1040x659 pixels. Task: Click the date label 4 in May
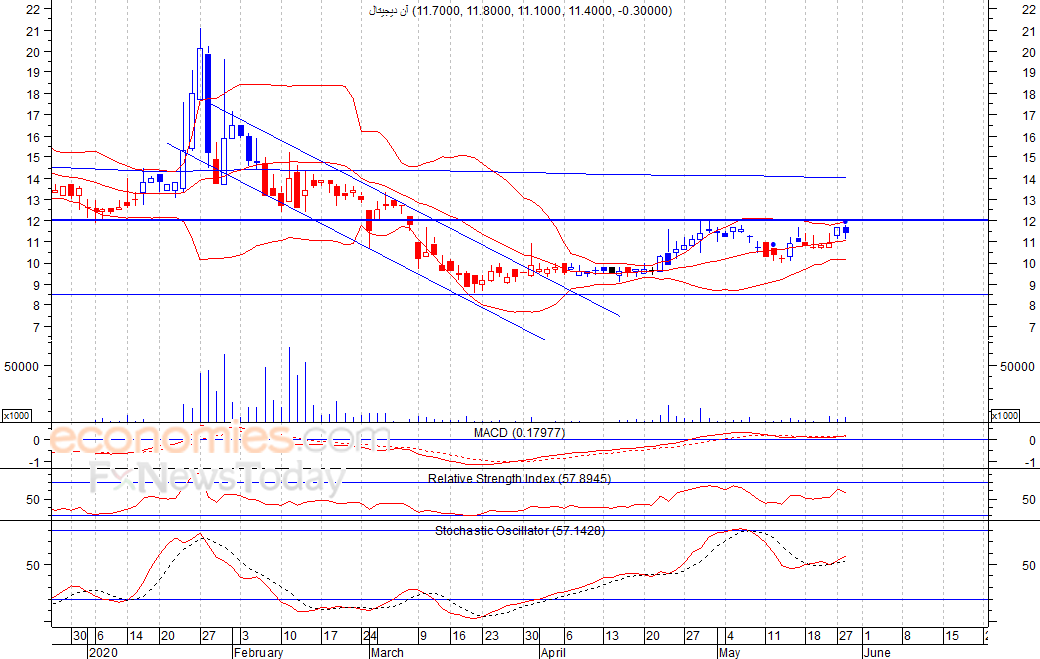click(730, 636)
